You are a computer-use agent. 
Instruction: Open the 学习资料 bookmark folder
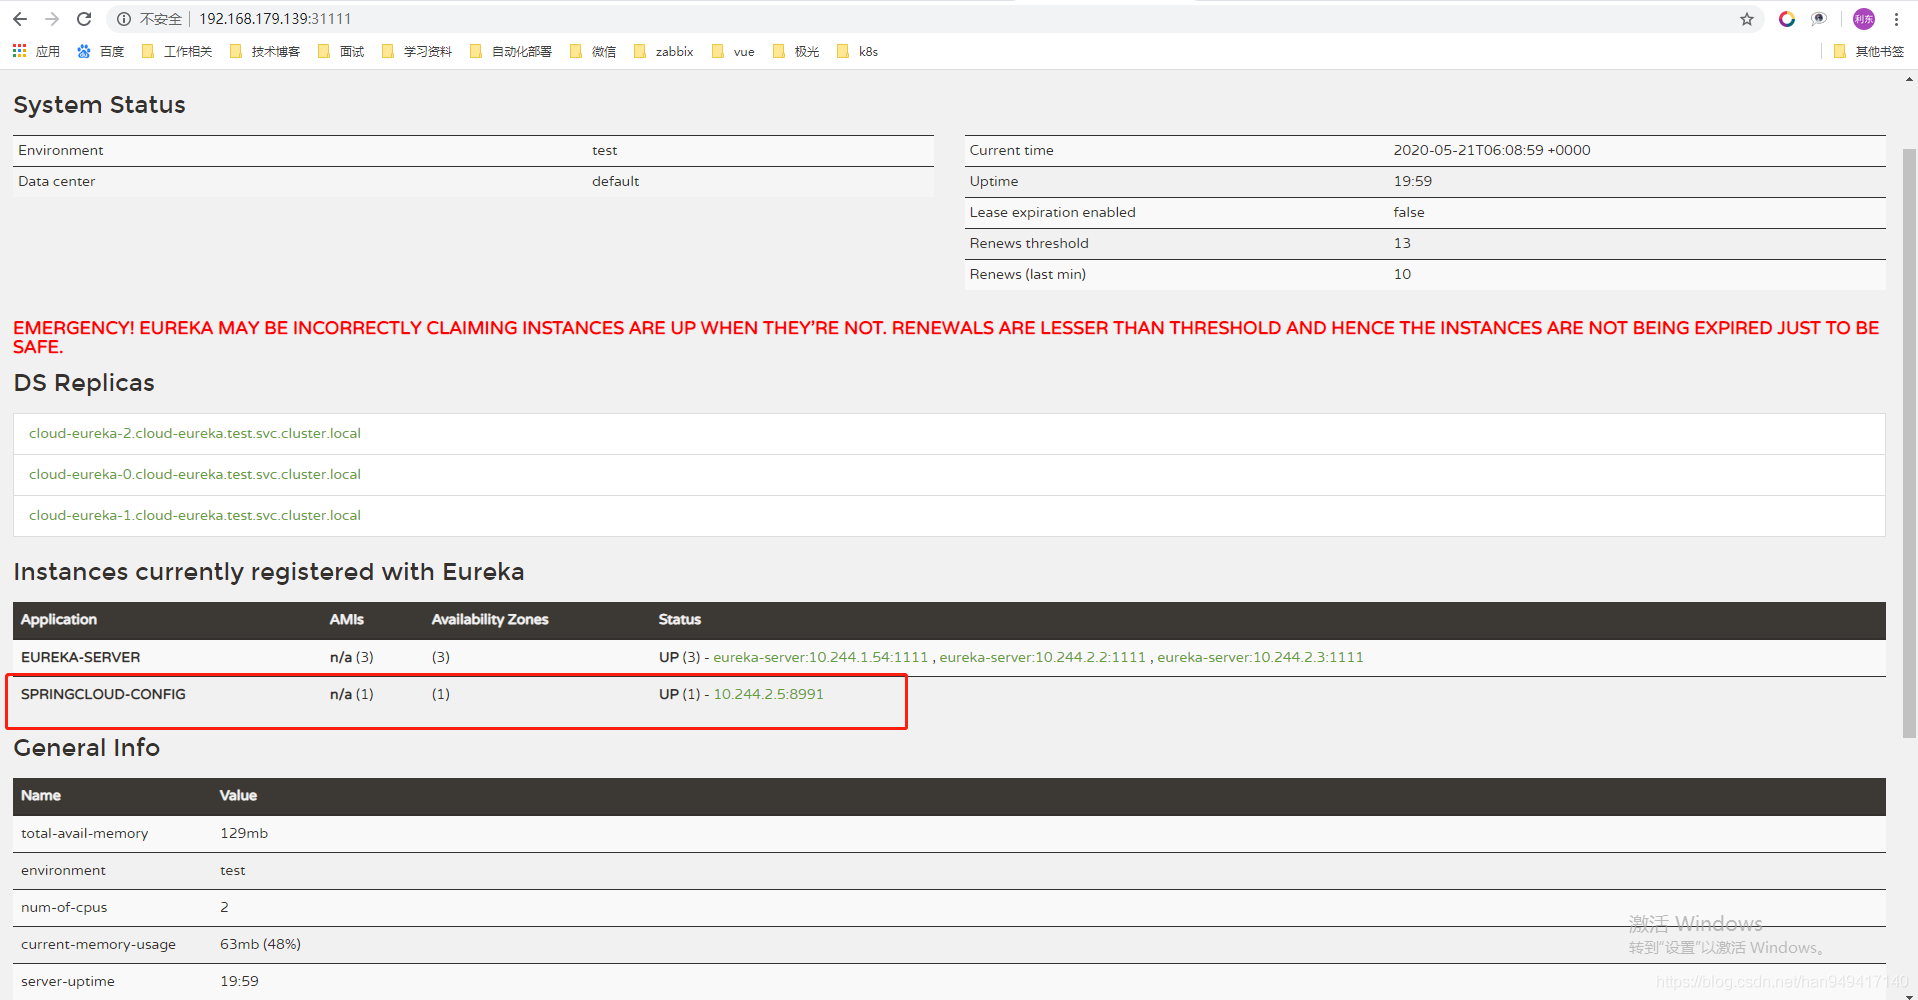(x=417, y=51)
